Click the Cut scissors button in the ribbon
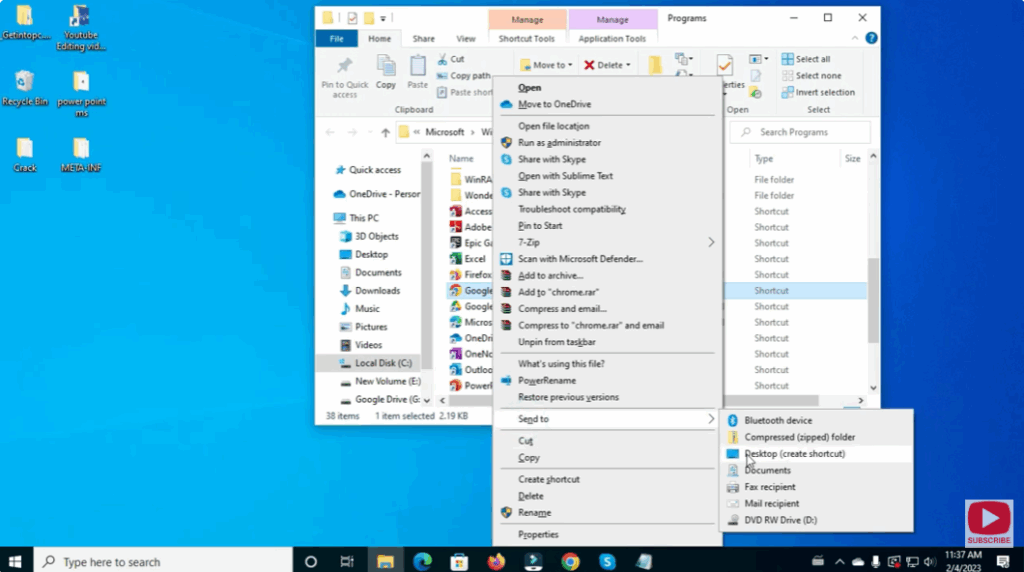1024x572 pixels. [451, 59]
